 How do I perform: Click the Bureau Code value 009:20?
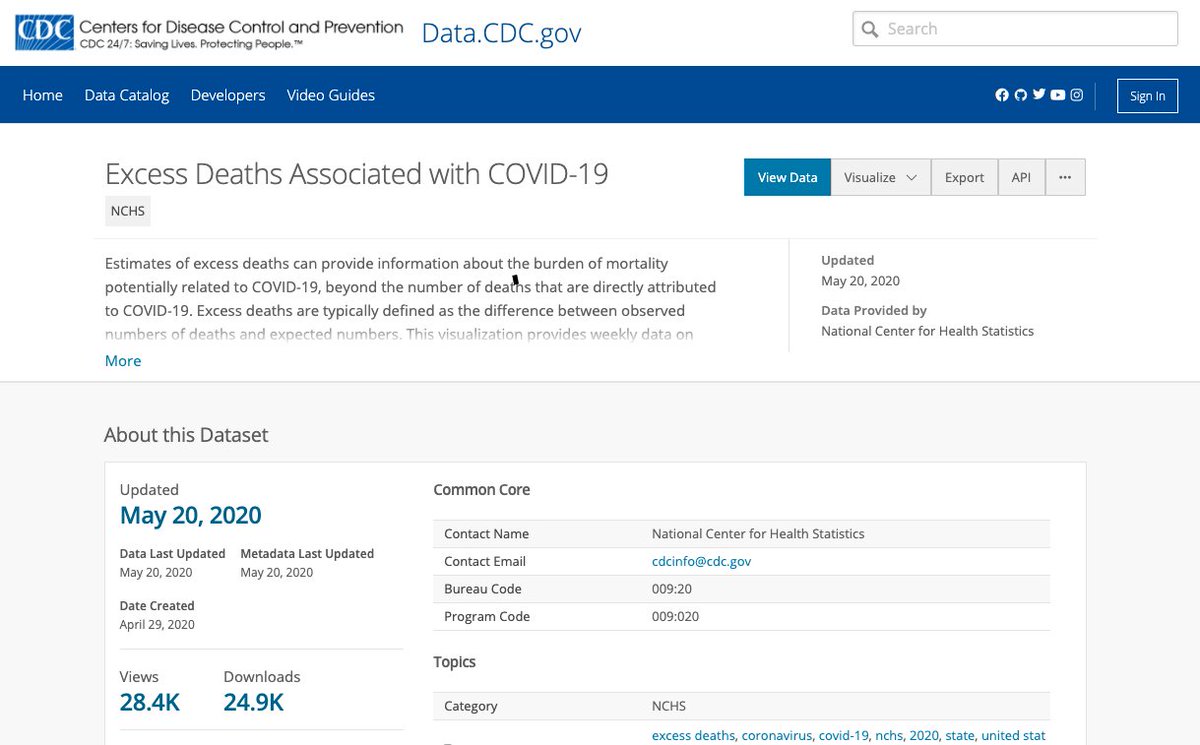point(672,589)
